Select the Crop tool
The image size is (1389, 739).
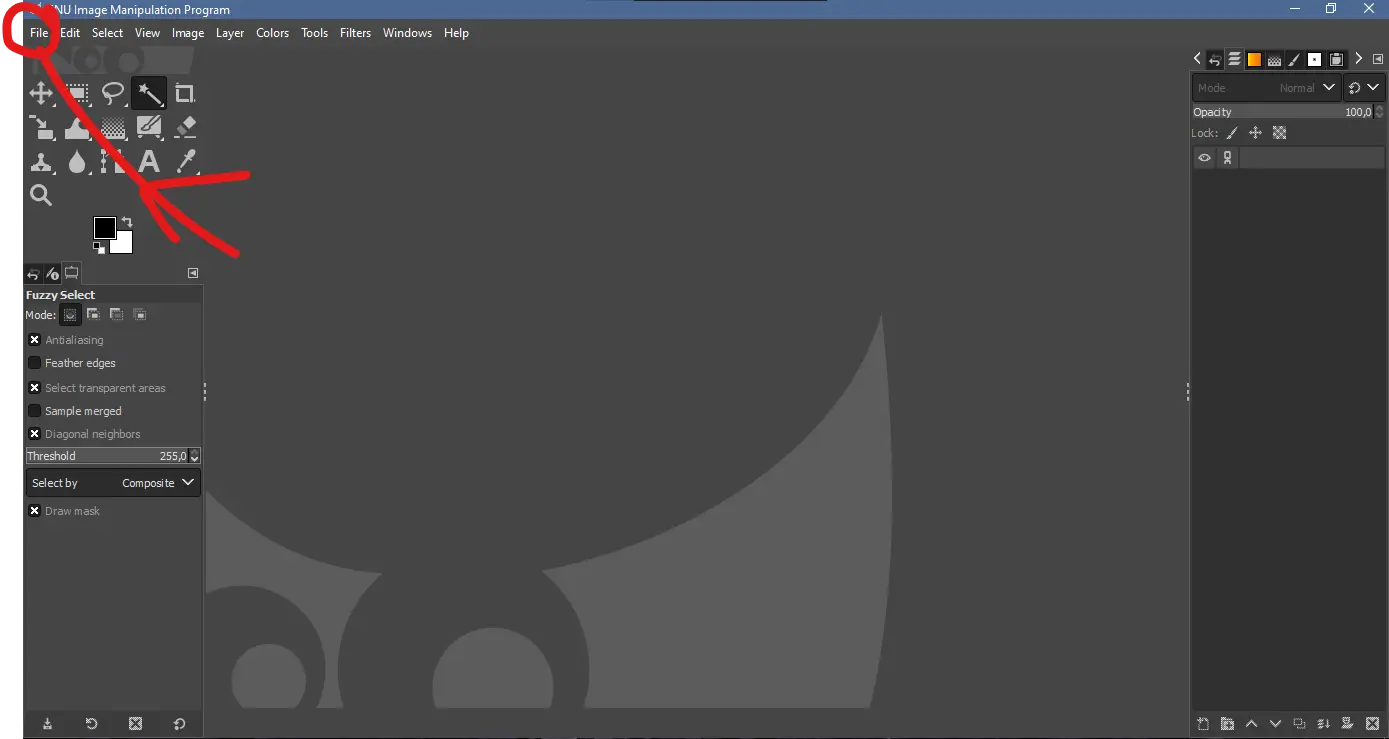(185, 94)
